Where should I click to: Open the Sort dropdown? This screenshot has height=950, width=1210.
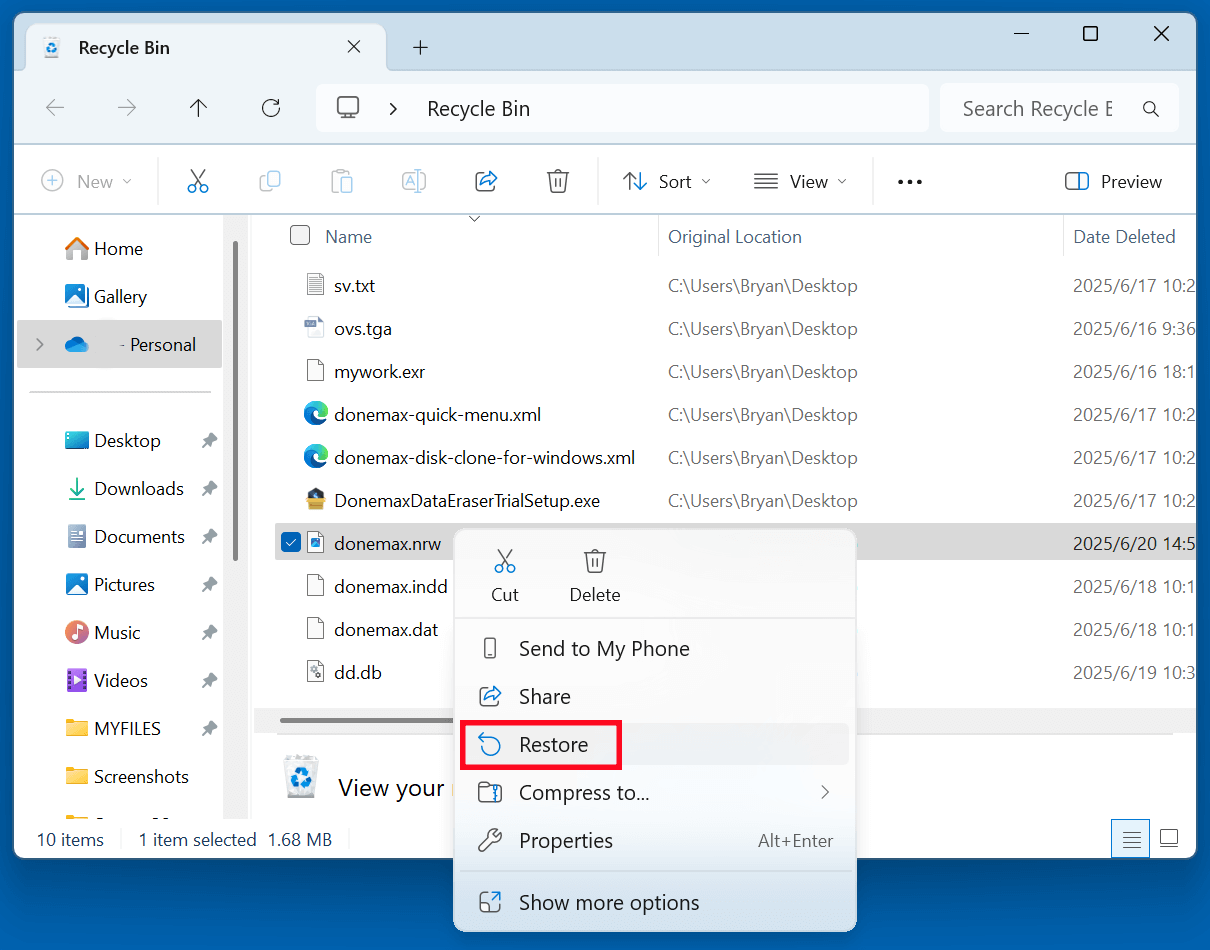(x=667, y=181)
